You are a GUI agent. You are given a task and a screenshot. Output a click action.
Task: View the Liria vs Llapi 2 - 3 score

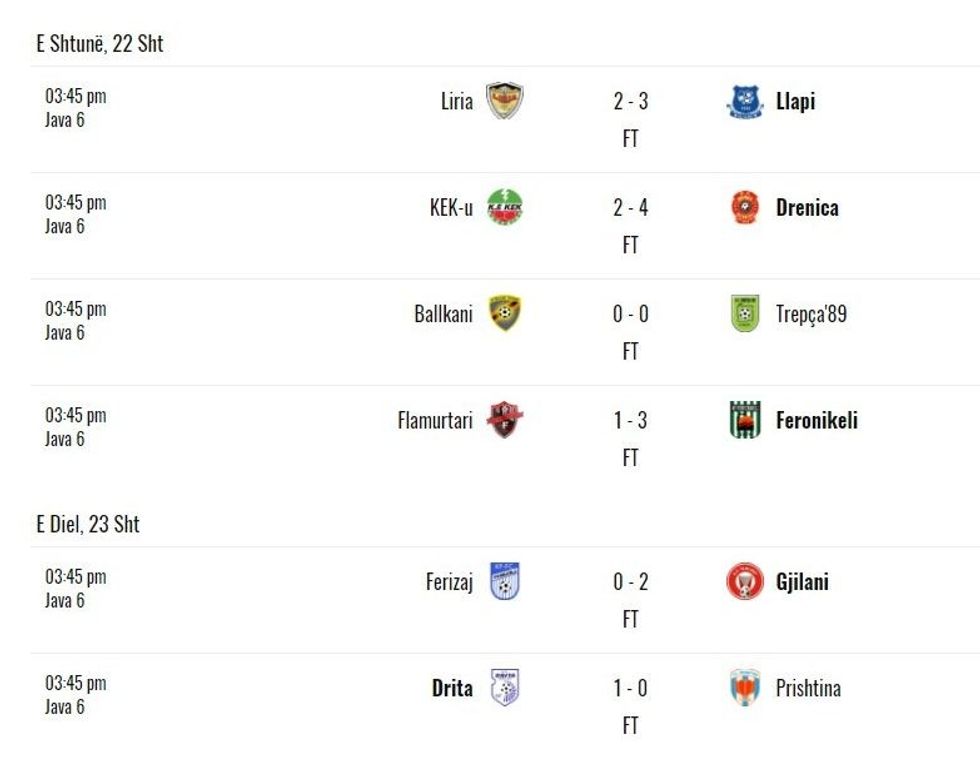[x=630, y=101]
